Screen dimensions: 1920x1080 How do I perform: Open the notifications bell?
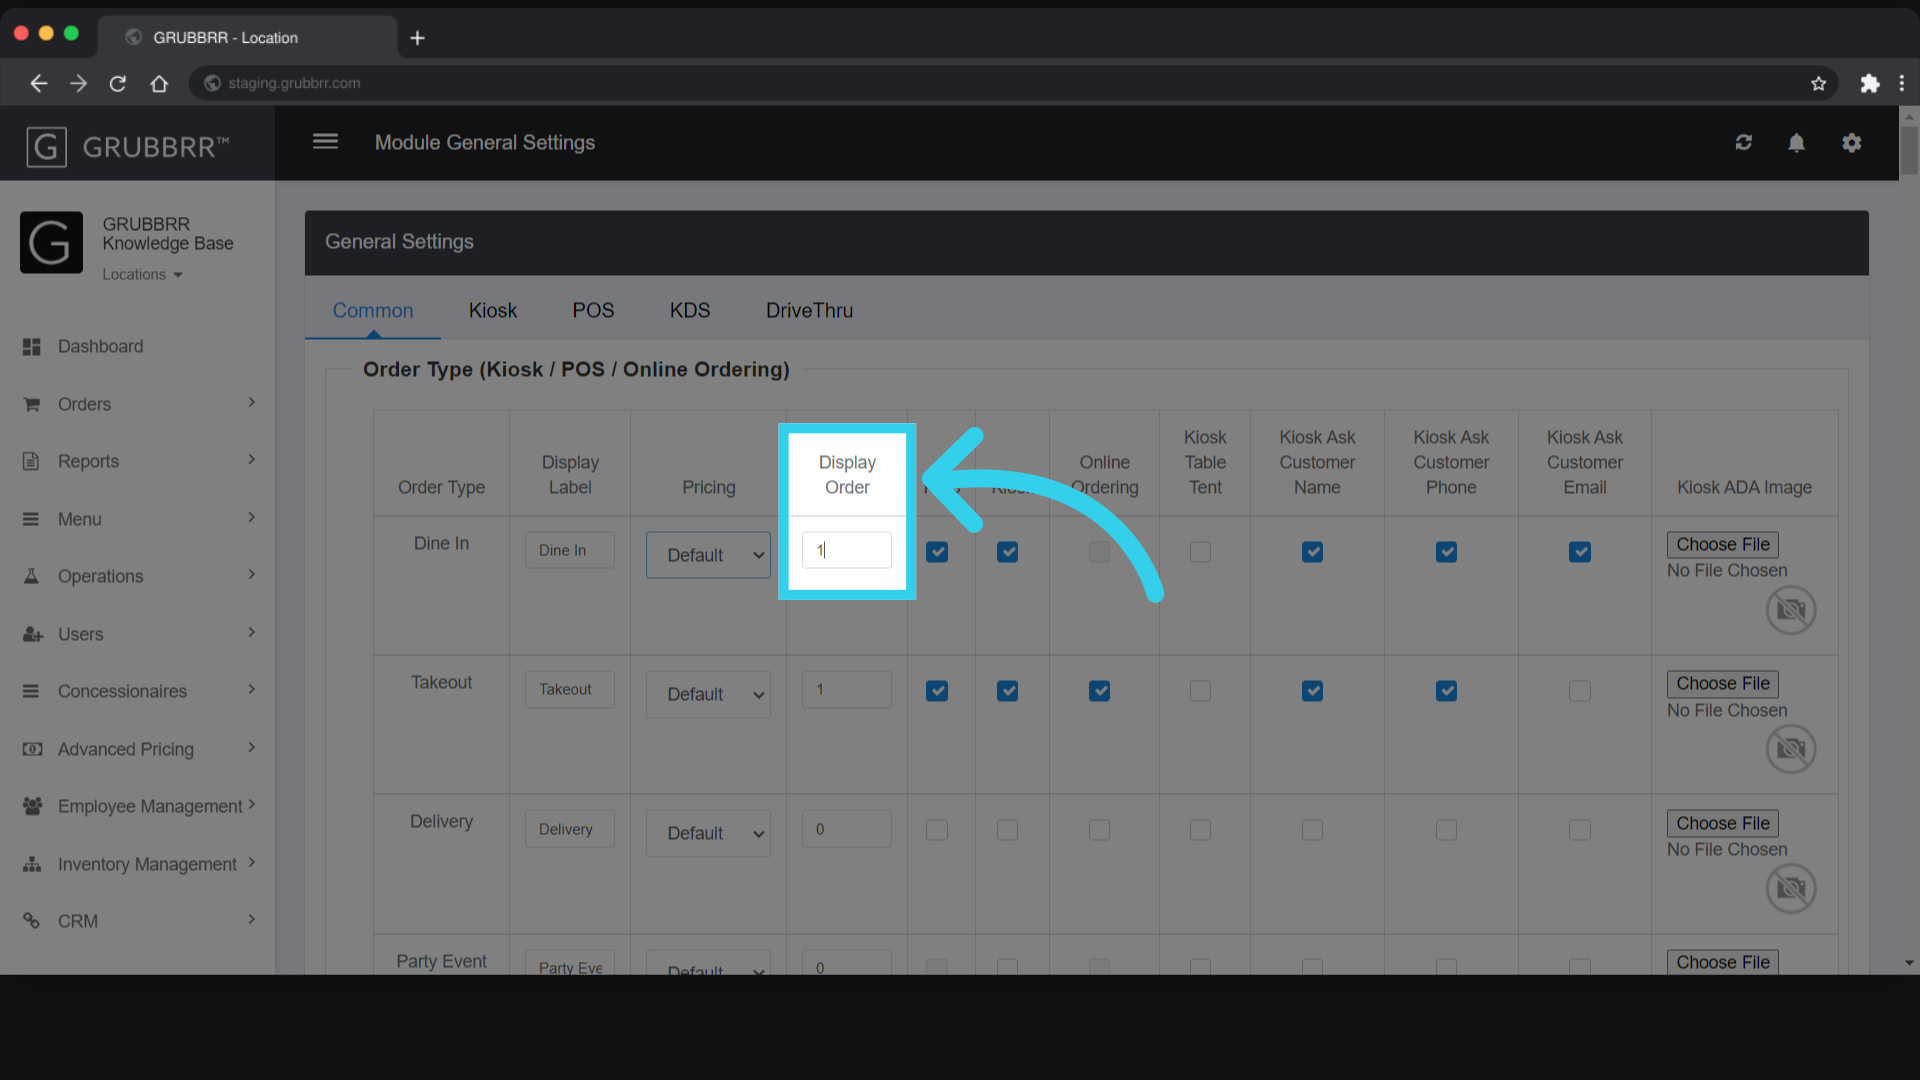pos(1797,143)
